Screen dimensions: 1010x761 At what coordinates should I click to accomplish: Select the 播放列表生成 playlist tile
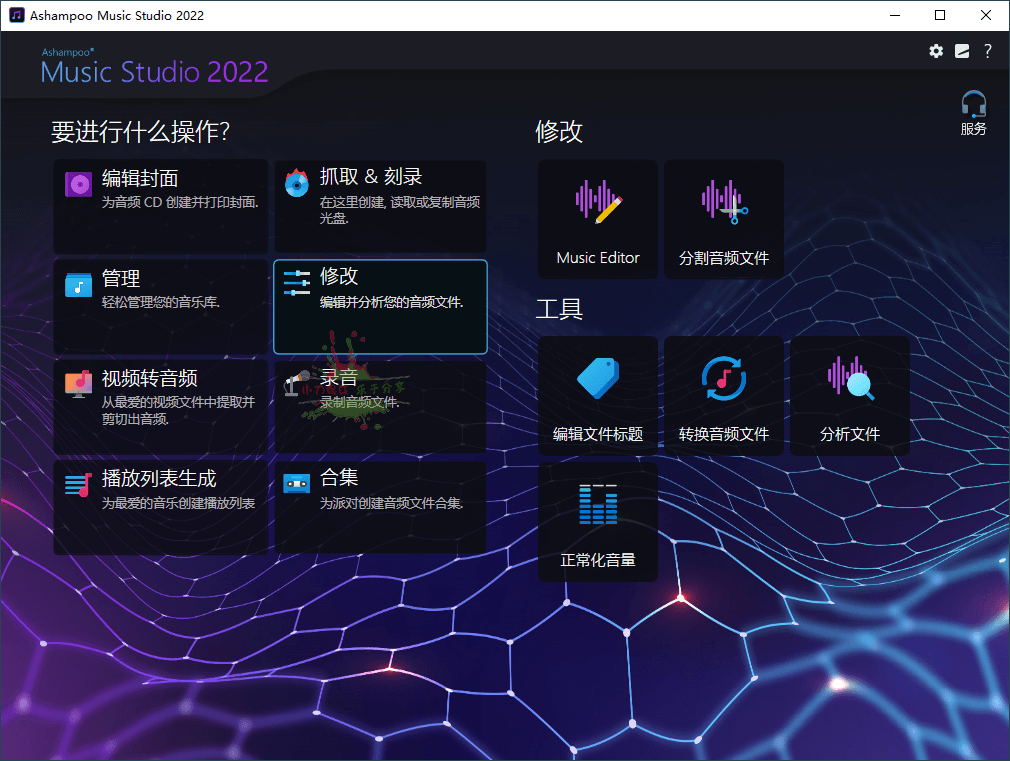pos(160,506)
